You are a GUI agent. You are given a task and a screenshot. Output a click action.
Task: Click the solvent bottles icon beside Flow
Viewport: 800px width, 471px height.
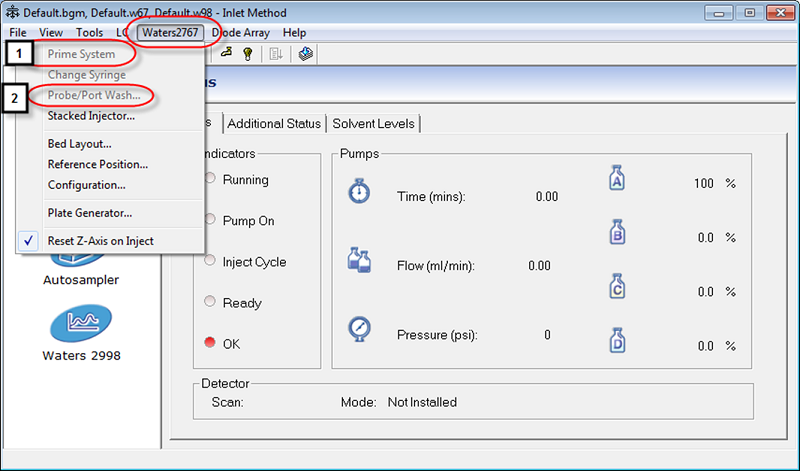coord(359,260)
